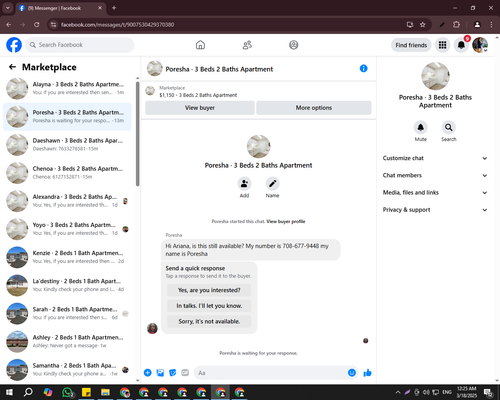Screen dimensions: 500x400
Task: Open Windows taskbar search
Action: point(28,392)
